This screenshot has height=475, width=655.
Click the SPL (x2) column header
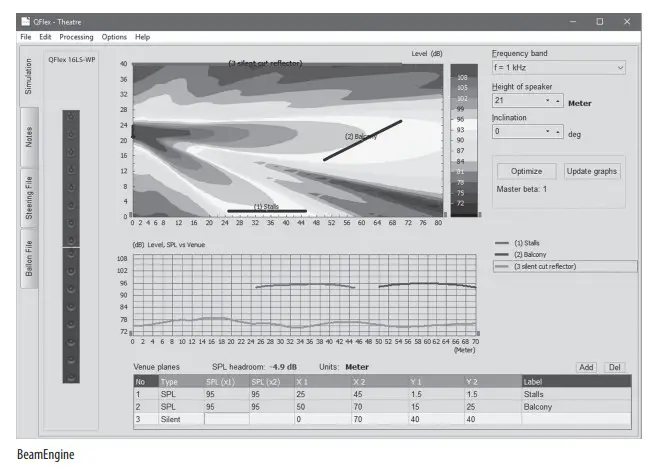coord(272,382)
